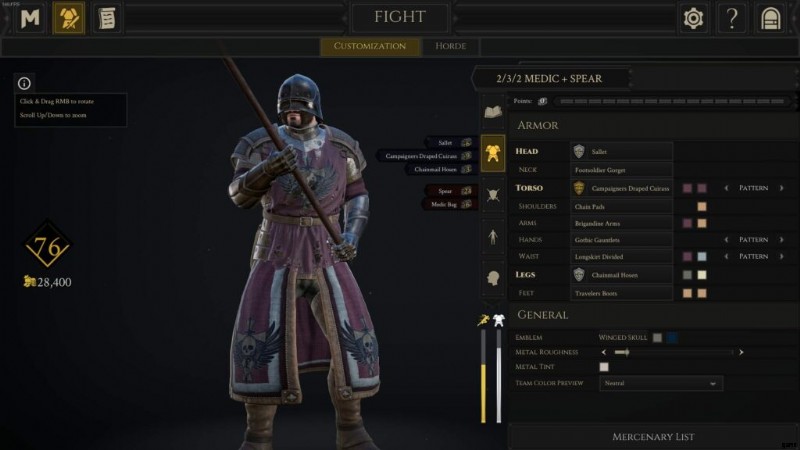Open the Mercenary List
Screen dimensions: 800x450
(653, 437)
